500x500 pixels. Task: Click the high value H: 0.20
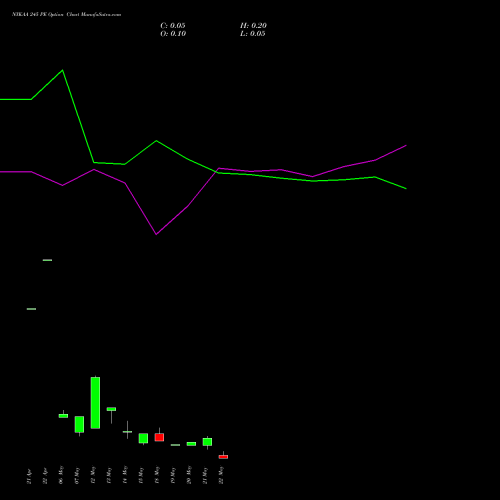253,26
